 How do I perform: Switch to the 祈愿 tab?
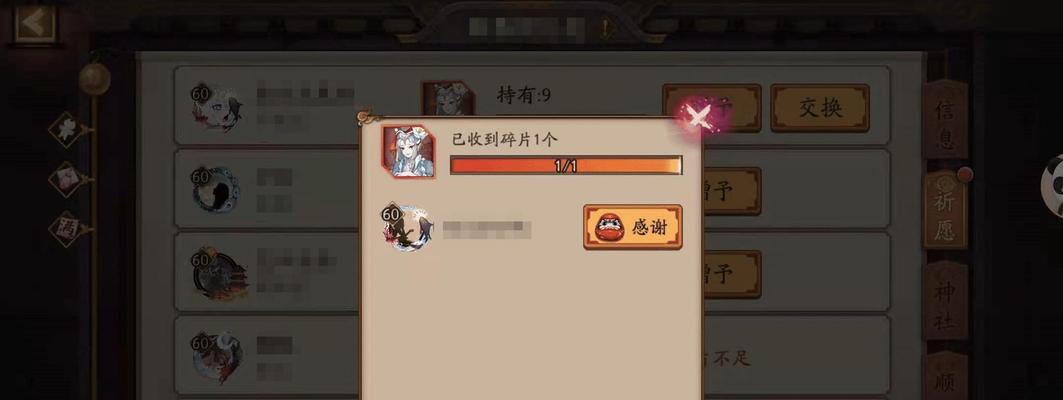945,209
